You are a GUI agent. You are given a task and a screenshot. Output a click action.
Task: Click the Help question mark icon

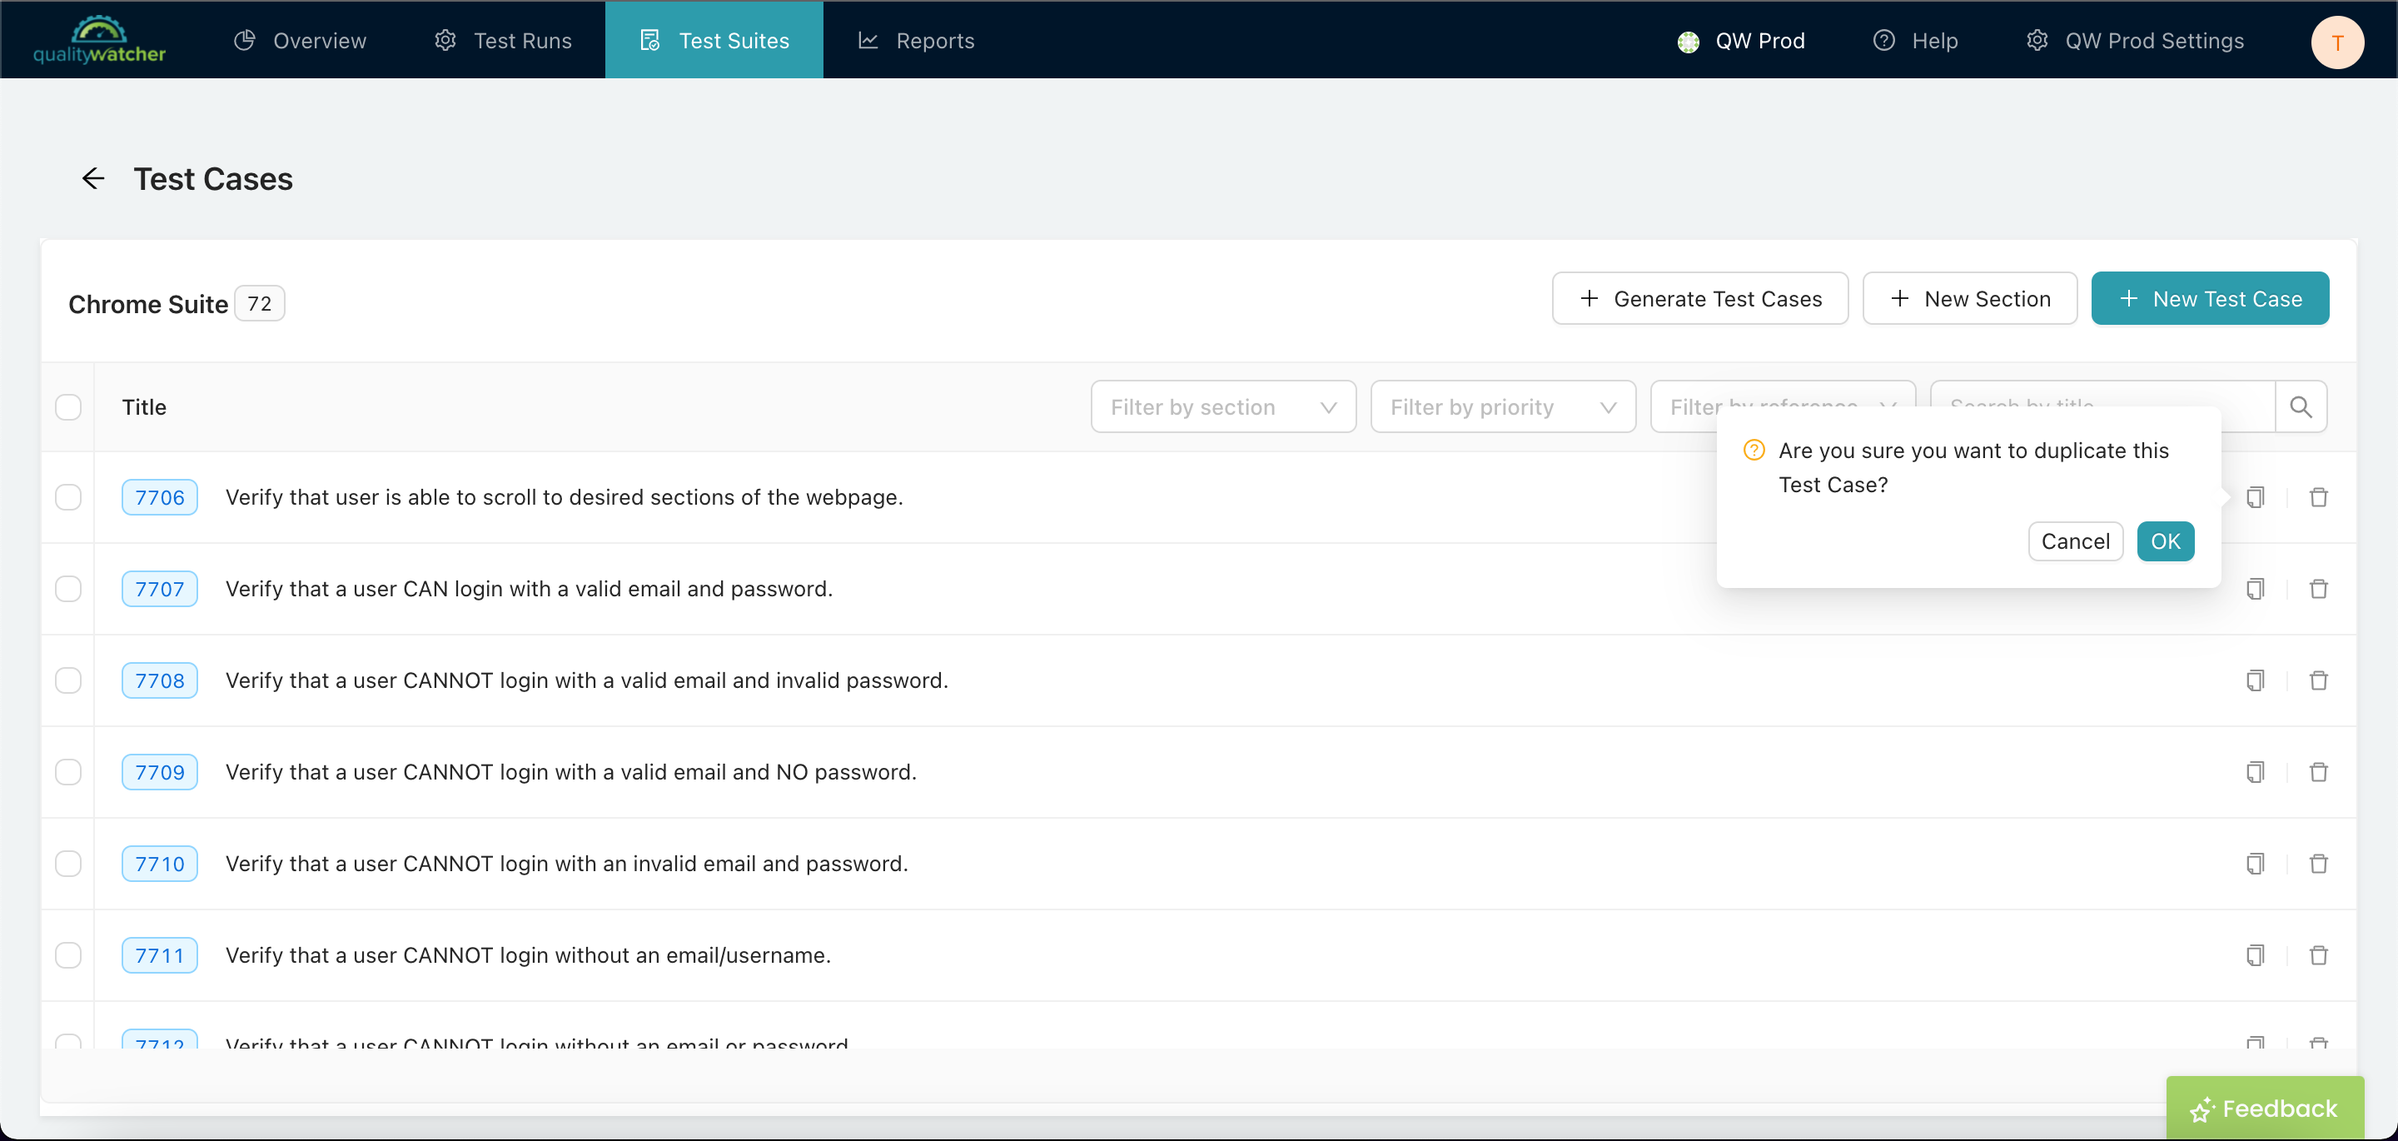point(1884,40)
